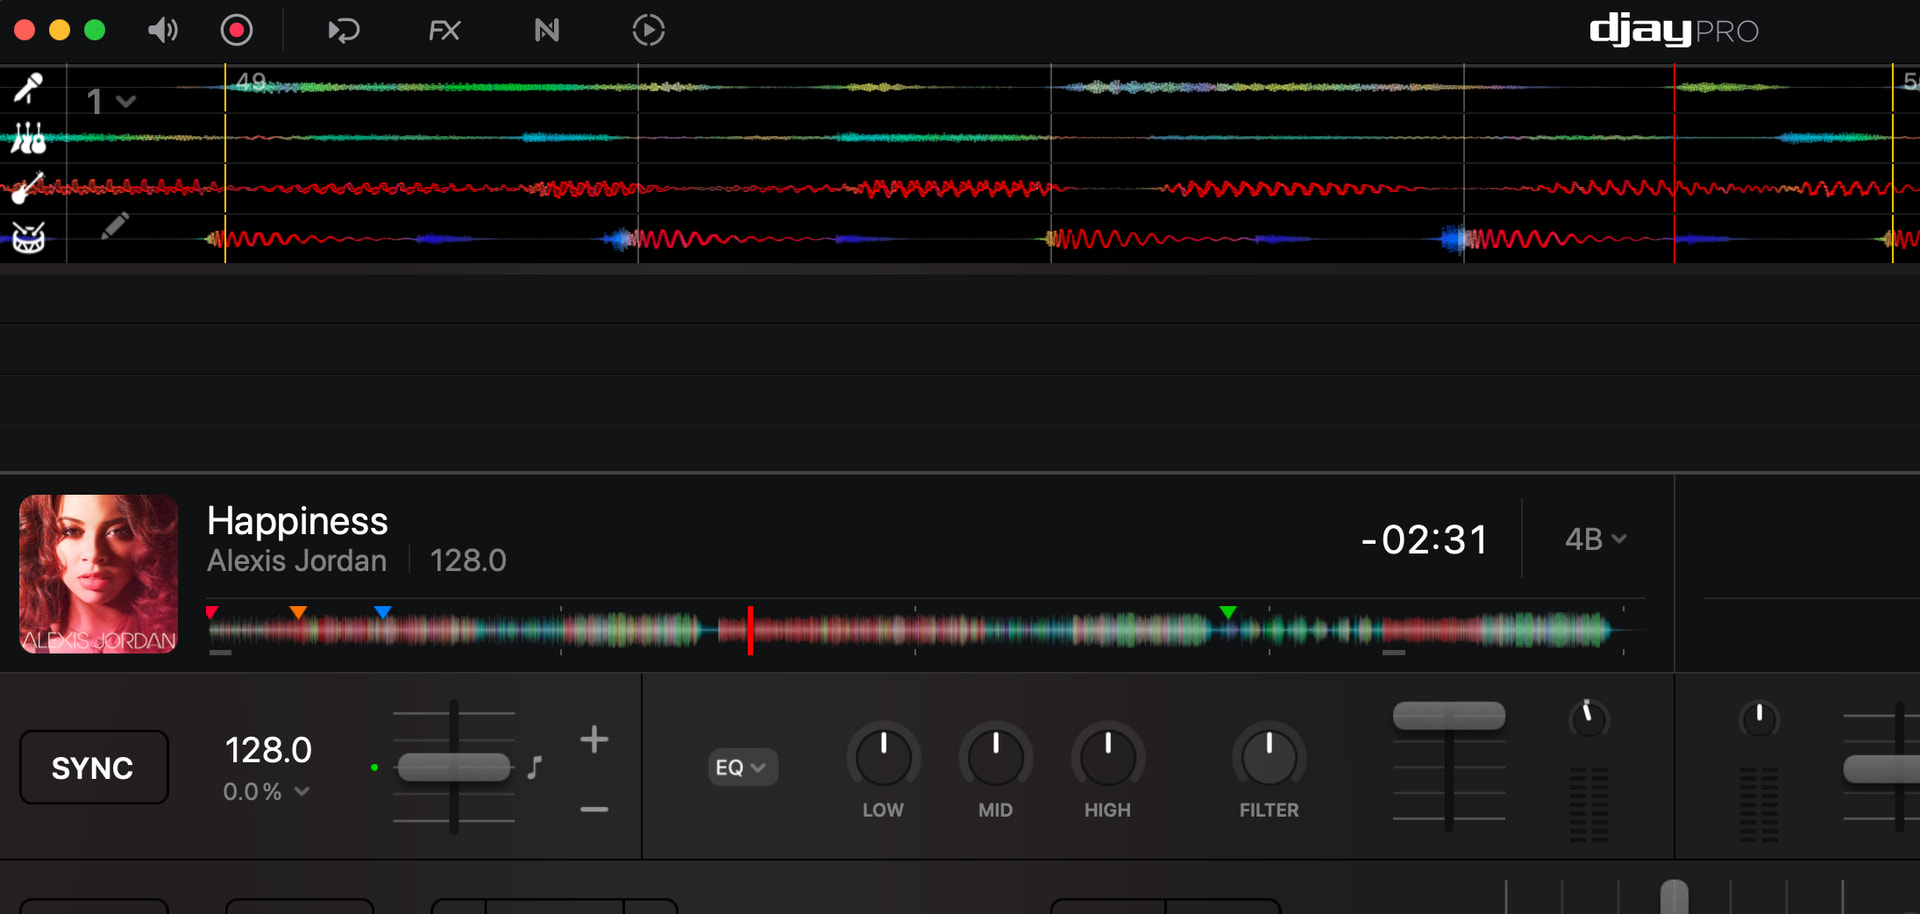Viewport: 1920px width, 914px height.
Task: Toggle the harmonic instruments stem icon
Action: click(28, 138)
